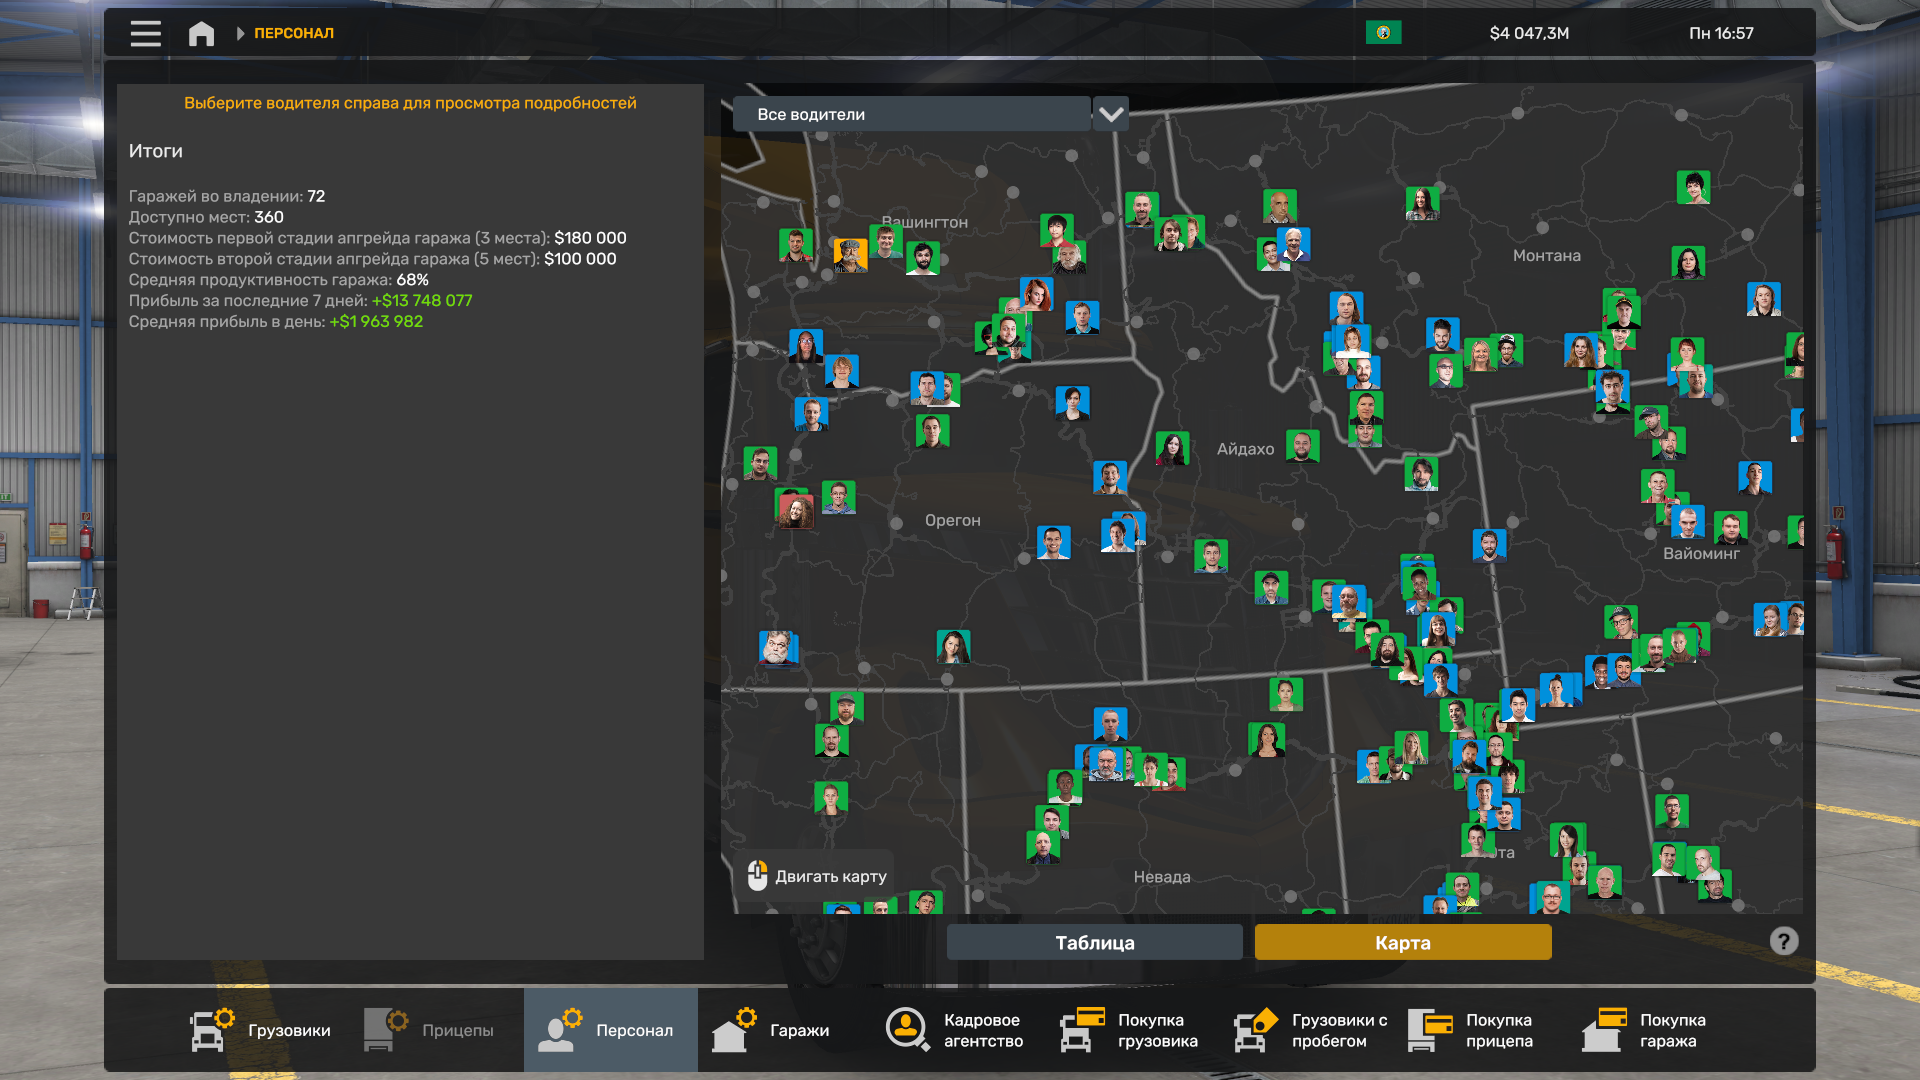Open the Гаражи garages manager
Image resolution: width=1920 pixels, height=1080 pixels.
pyautogui.click(x=771, y=1030)
